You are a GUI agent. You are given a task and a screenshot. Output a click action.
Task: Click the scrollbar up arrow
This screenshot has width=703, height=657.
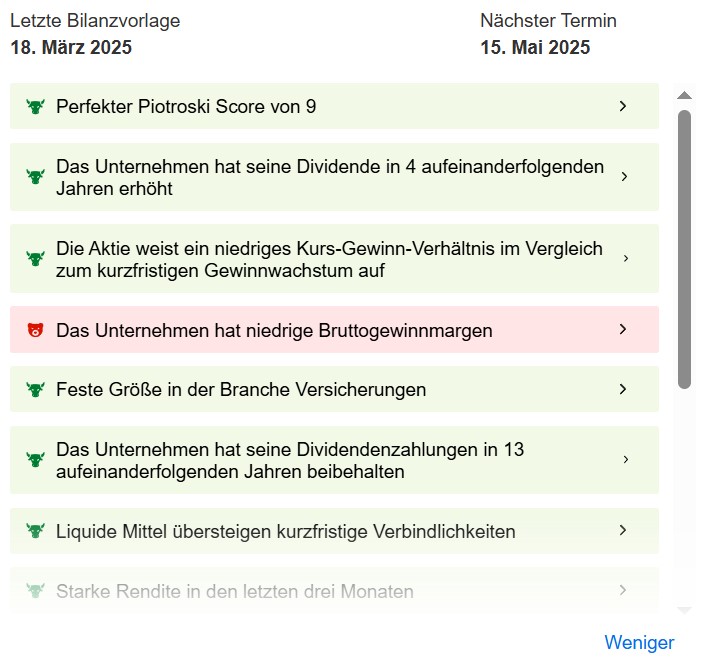coord(685,96)
